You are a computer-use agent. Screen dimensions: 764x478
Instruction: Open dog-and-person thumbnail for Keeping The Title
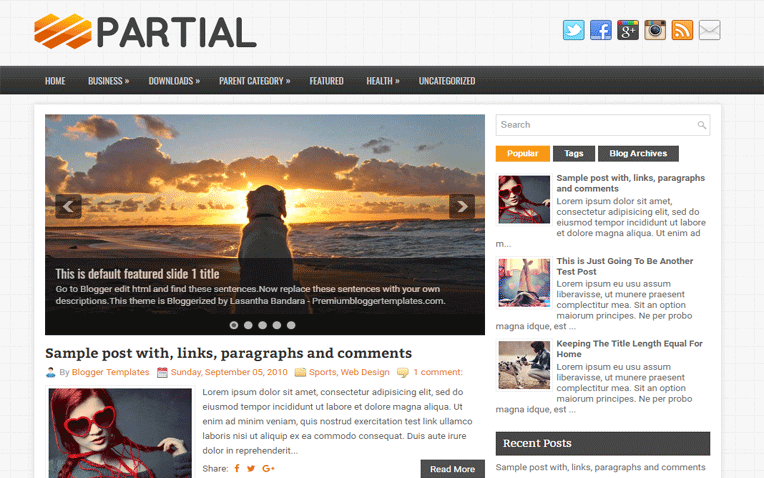click(x=524, y=365)
